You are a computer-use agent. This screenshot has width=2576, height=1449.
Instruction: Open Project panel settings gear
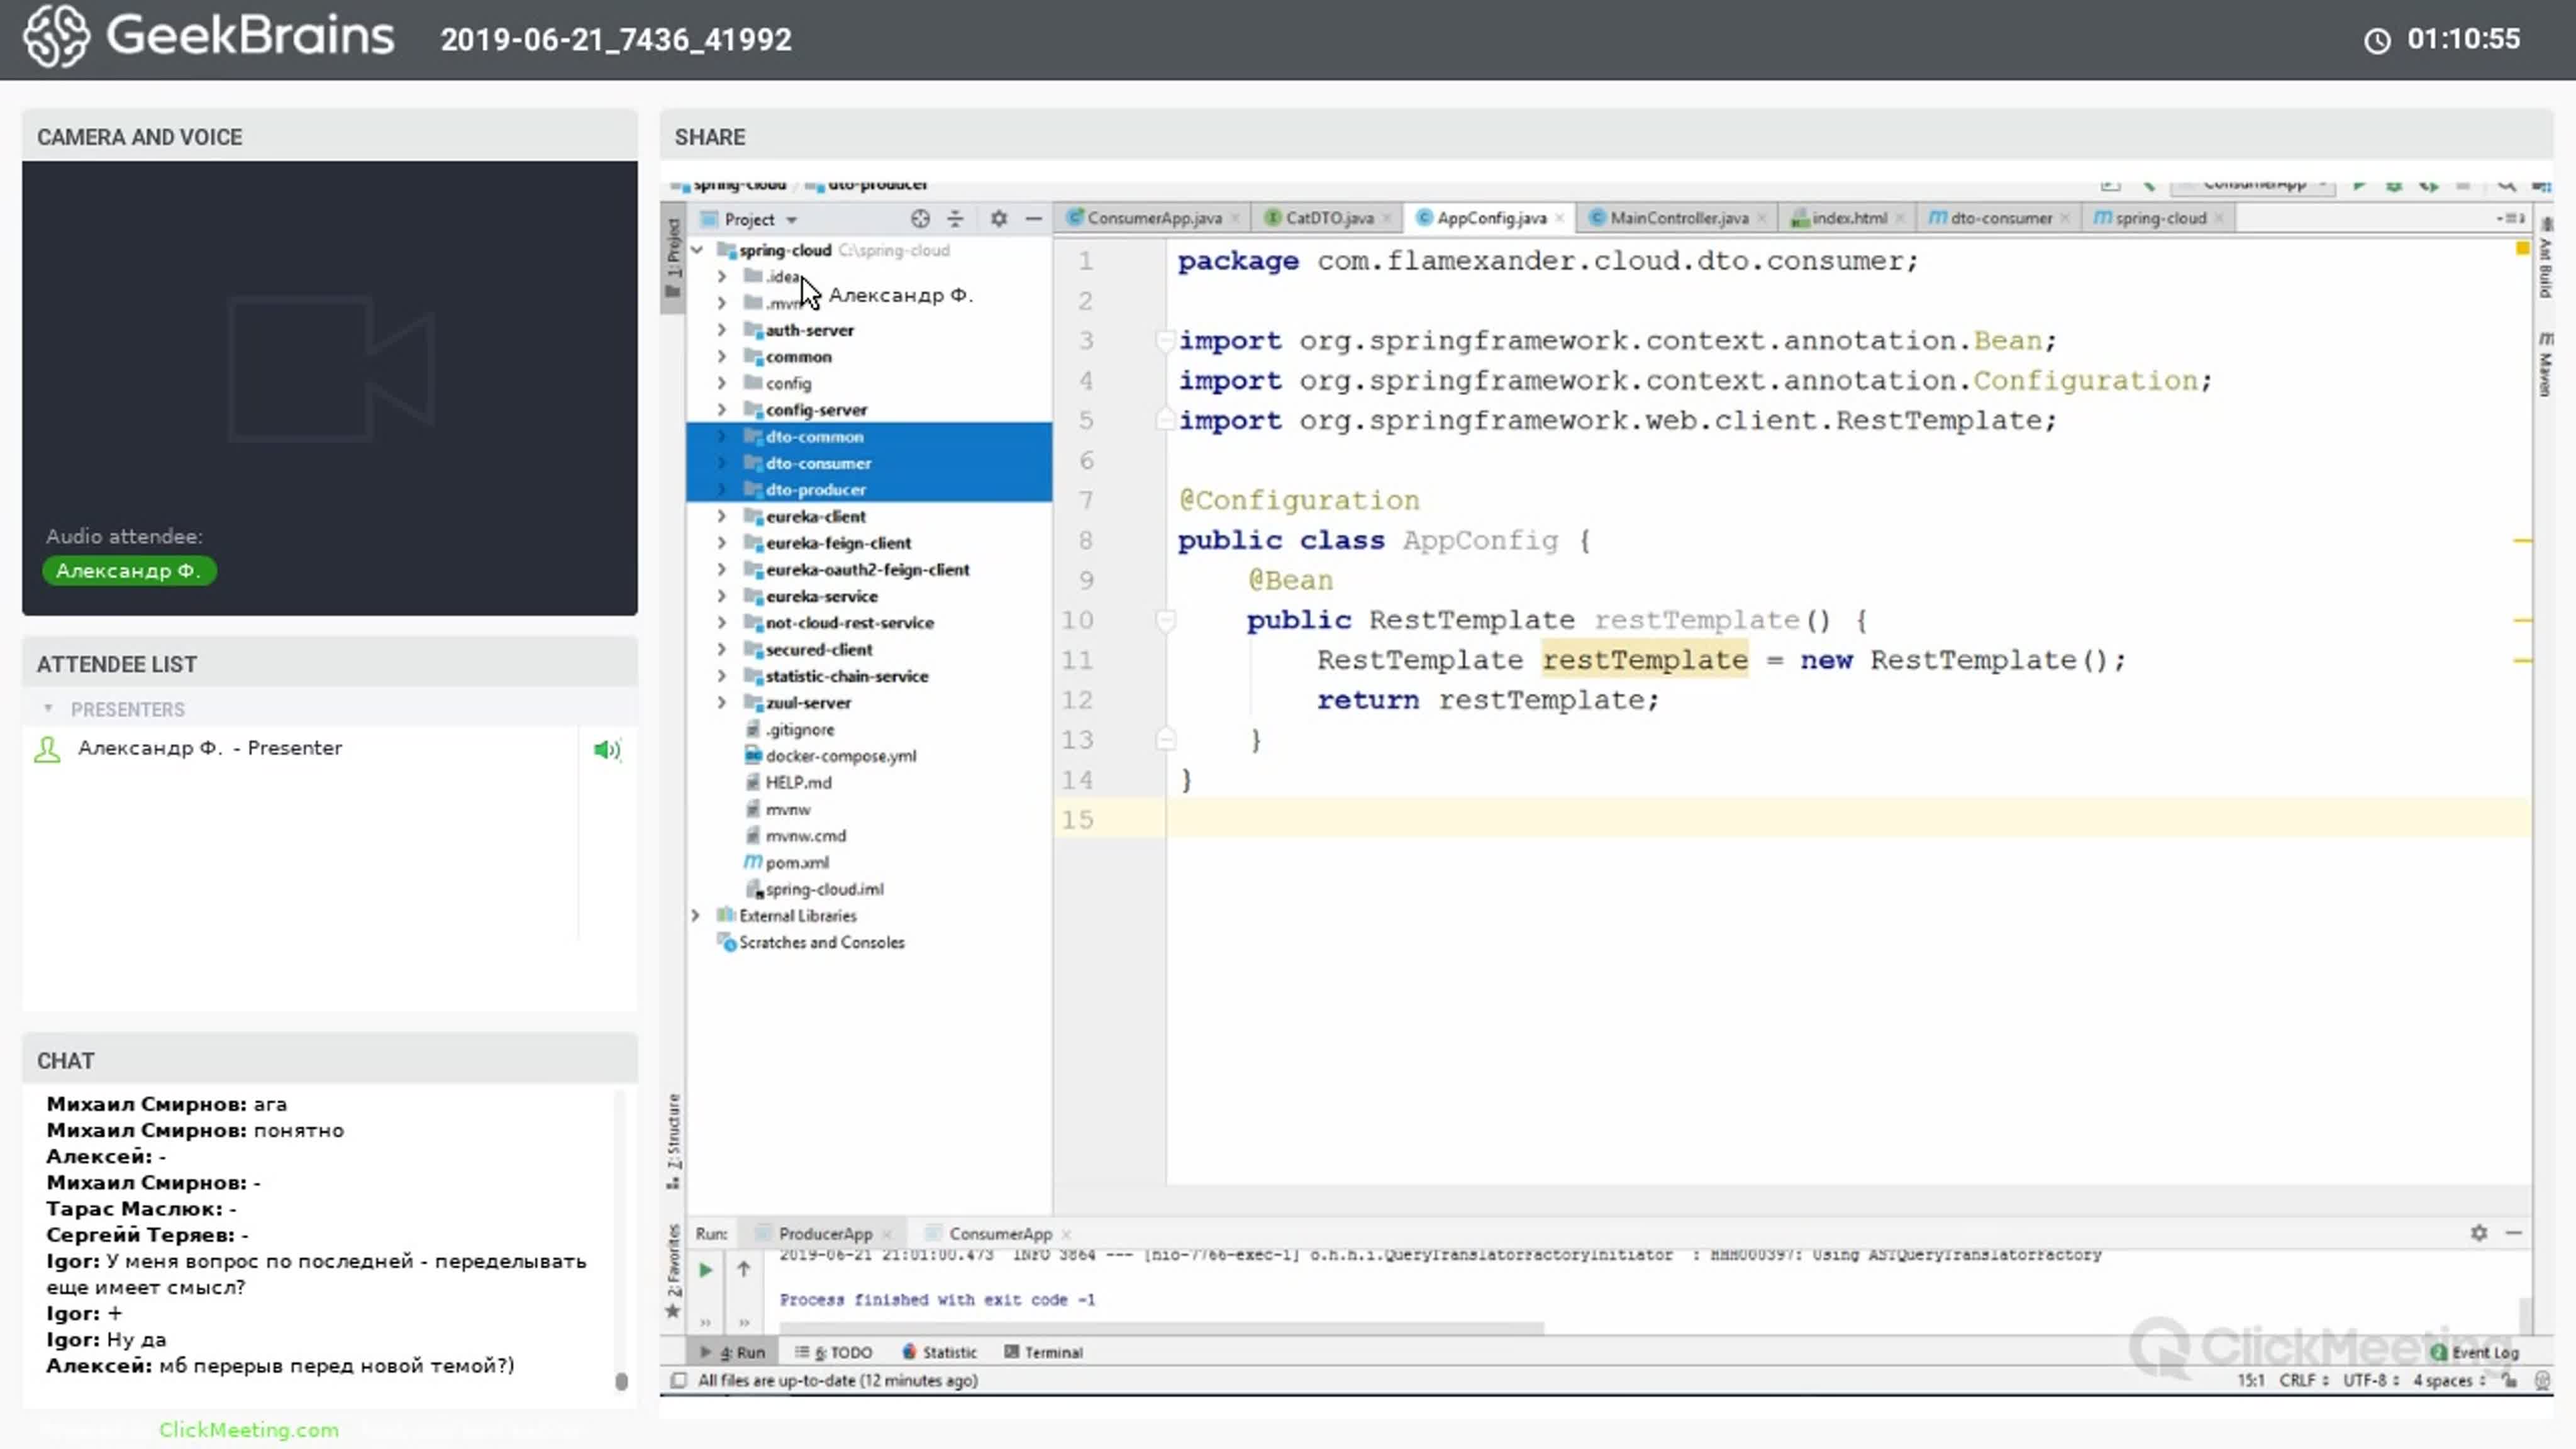click(998, 219)
